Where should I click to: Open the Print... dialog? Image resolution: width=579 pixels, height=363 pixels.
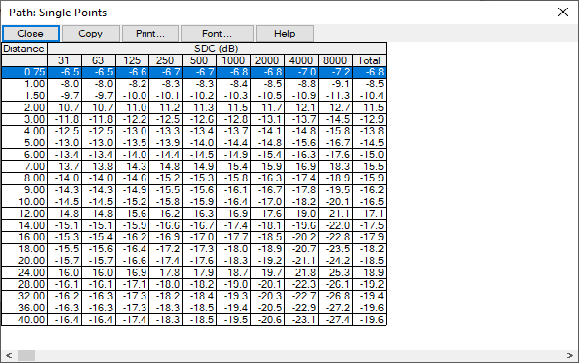point(150,34)
